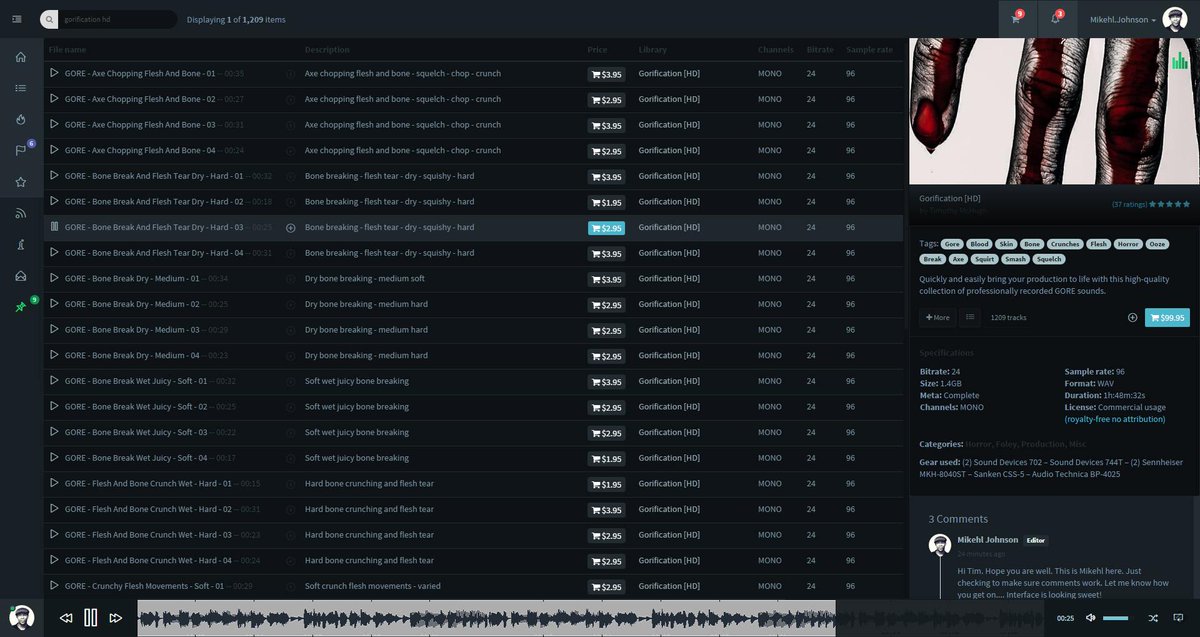Play GORE - Axe Chopping Flesh And Bone - 03
Viewport: 1200px width, 637px height.
pos(54,125)
